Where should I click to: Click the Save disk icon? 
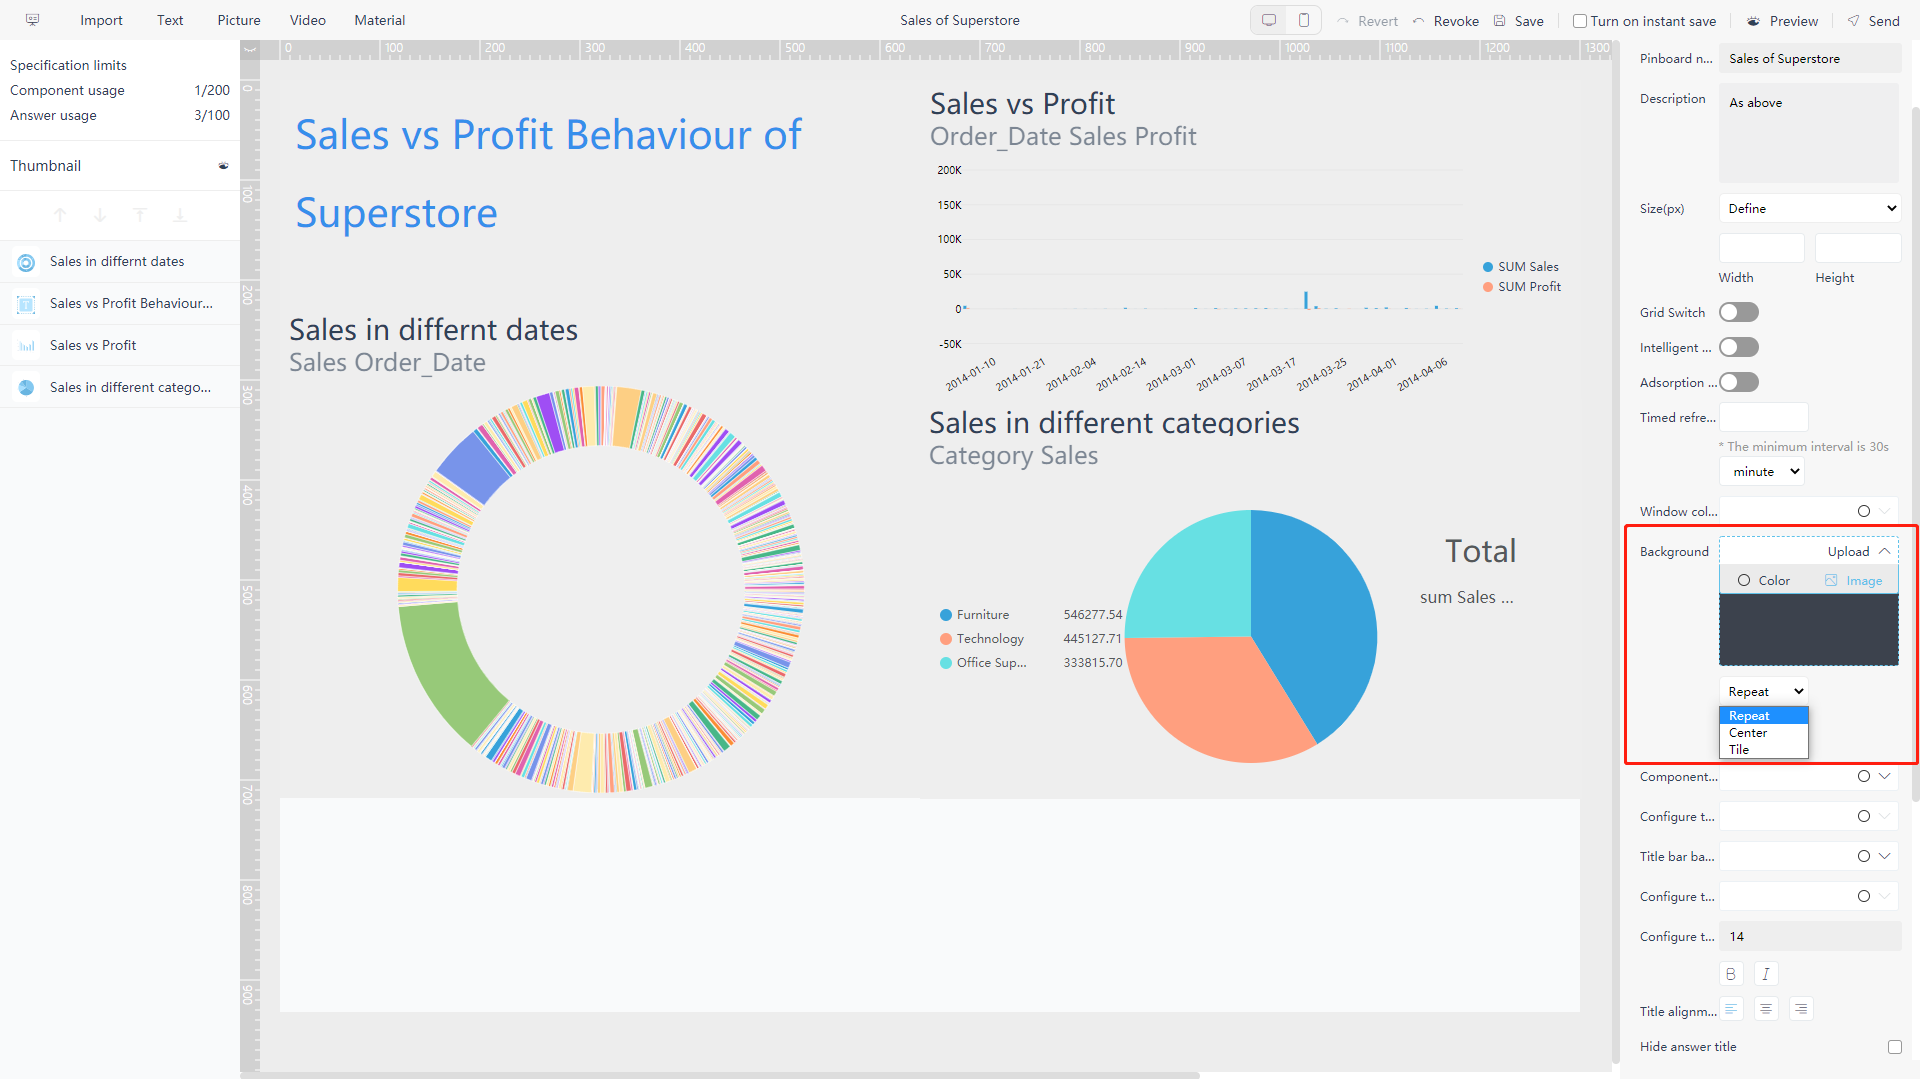point(1500,21)
